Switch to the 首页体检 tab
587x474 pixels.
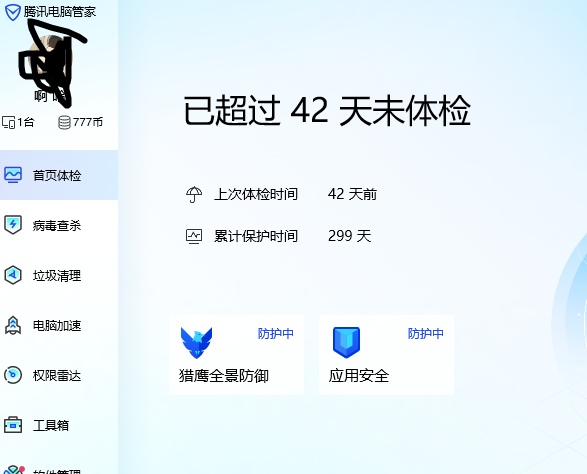[x=59, y=175]
